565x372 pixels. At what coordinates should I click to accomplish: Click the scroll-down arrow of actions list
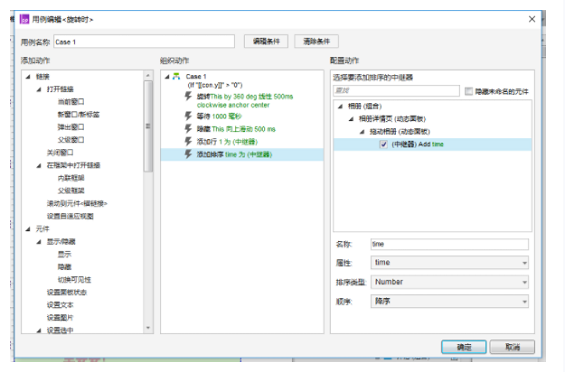pyautogui.click(x=148, y=328)
